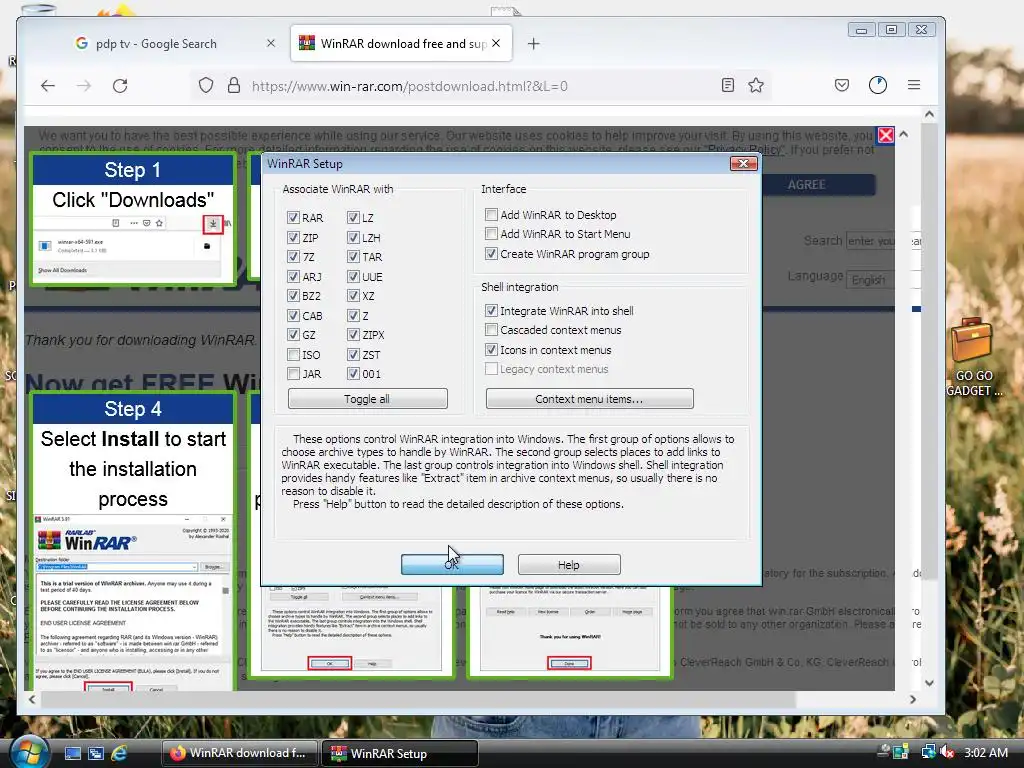Image resolution: width=1024 pixels, height=768 pixels.
Task: Check Add WinRAR to Start Menu
Action: [x=491, y=233]
